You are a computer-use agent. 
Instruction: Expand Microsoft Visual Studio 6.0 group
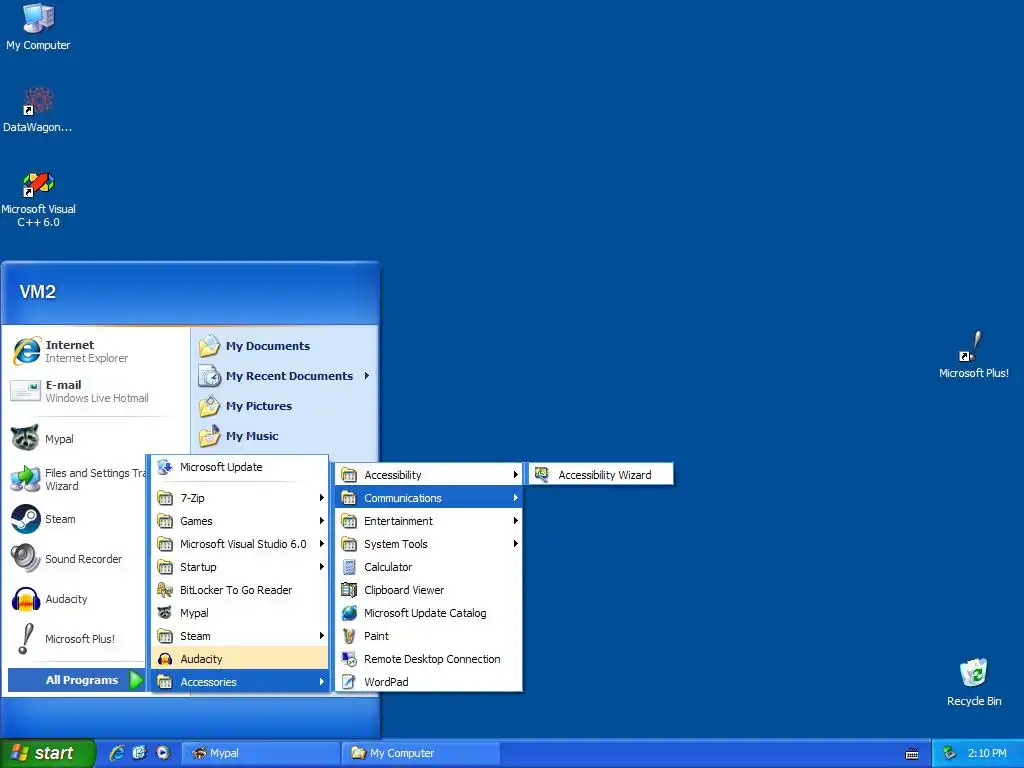pos(240,544)
